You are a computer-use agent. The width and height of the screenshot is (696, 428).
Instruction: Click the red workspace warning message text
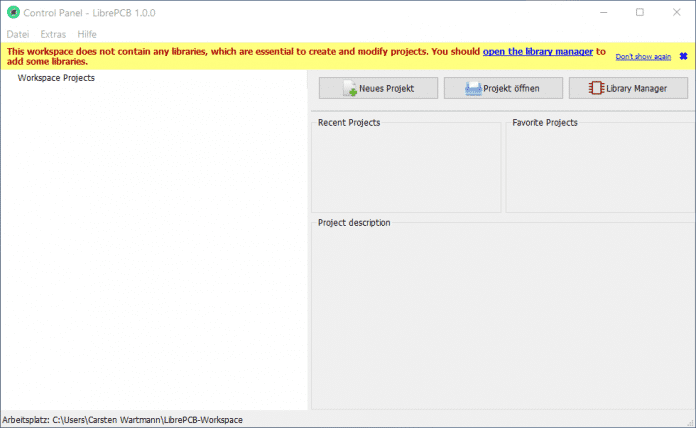(x=240, y=50)
